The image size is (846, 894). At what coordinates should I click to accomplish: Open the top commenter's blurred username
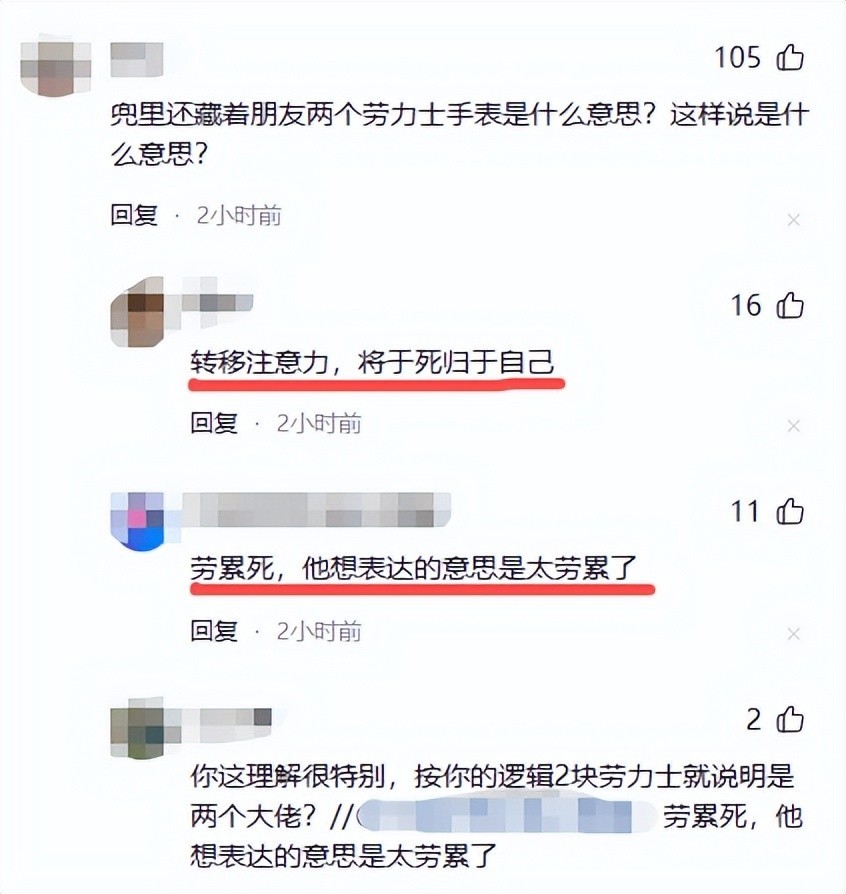pyautogui.click(x=136, y=59)
